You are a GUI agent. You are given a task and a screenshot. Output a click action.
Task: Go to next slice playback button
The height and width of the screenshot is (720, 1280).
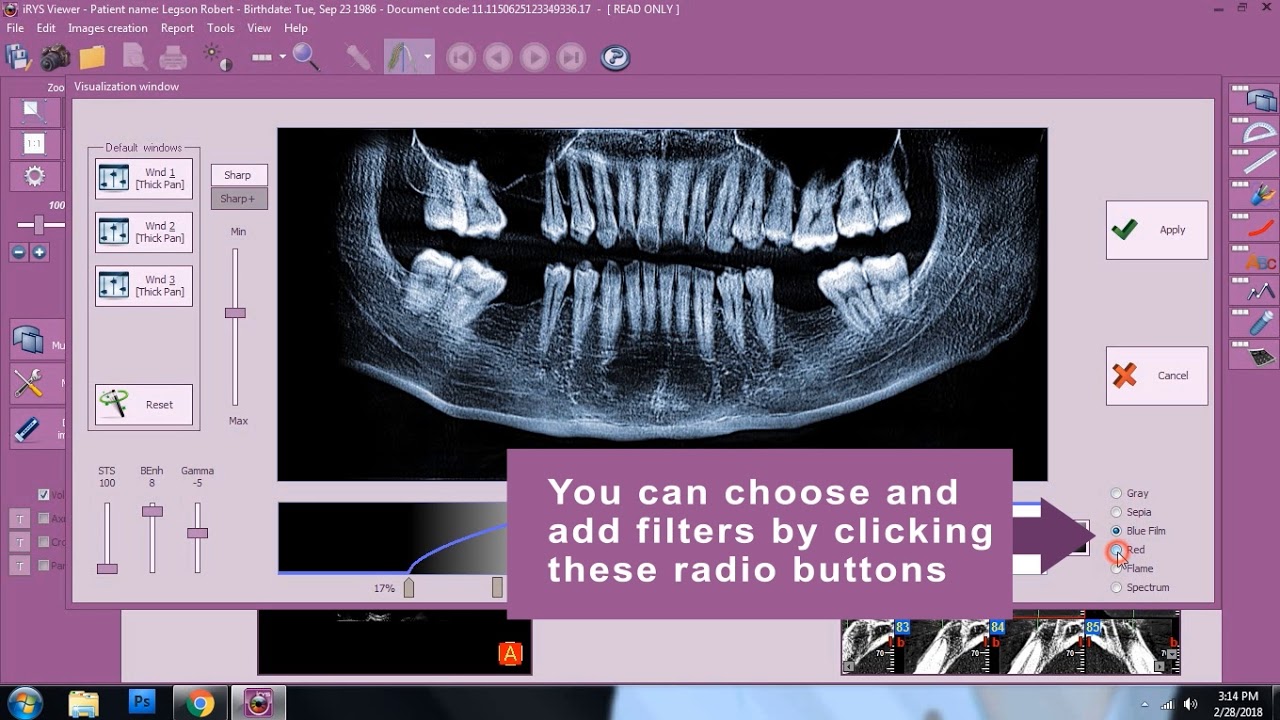[534, 57]
